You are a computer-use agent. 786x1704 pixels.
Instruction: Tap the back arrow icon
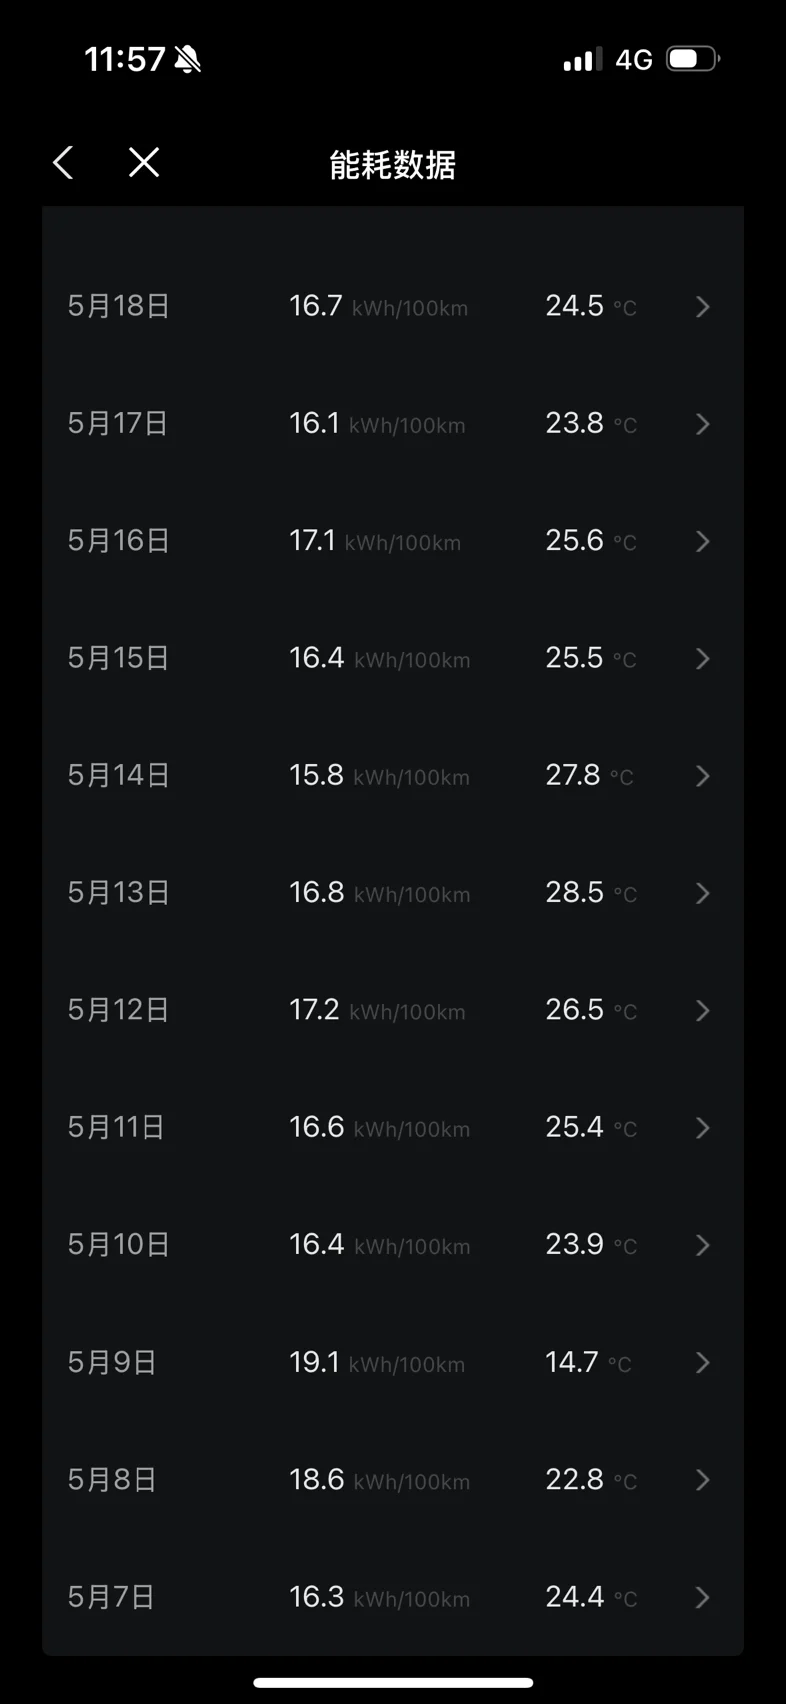pyautogui.click(x=63, y=162)
